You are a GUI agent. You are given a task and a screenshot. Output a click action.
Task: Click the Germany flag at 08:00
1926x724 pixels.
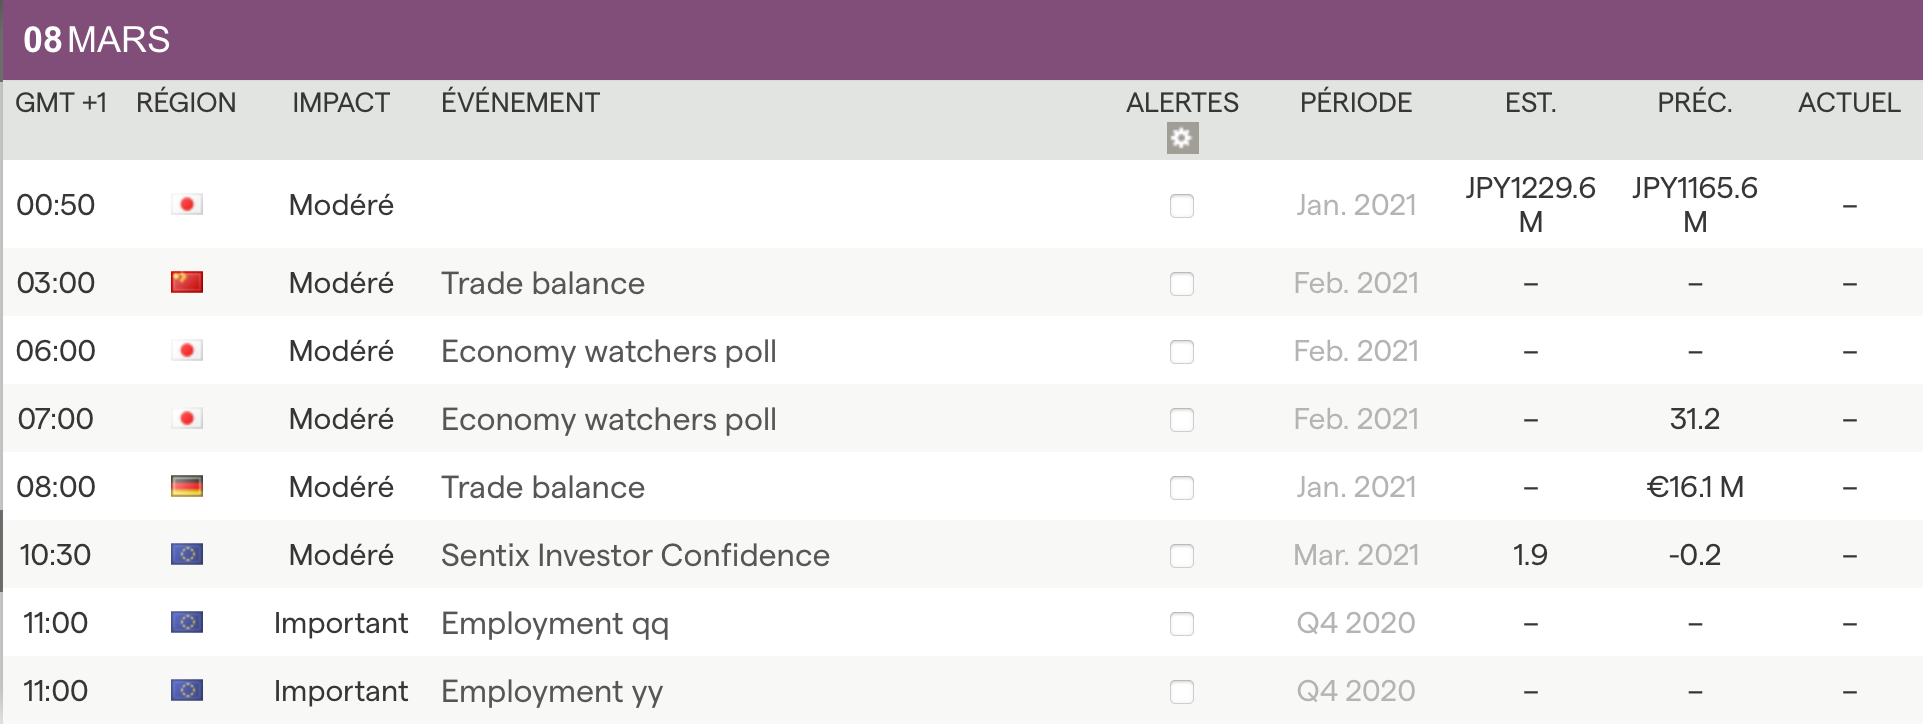point(187,487)
